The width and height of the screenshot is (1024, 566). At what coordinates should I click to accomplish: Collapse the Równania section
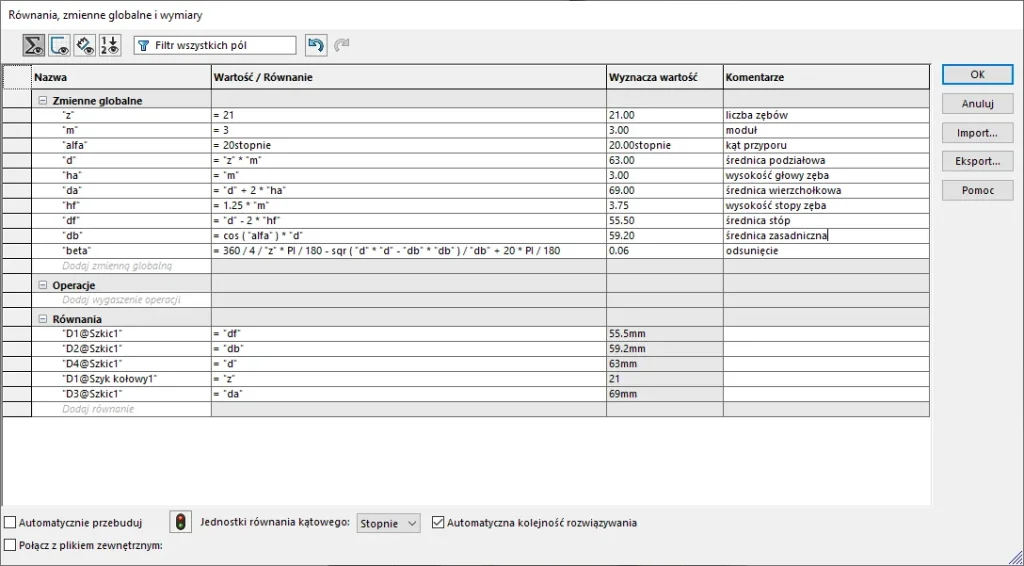pos(43,319)
